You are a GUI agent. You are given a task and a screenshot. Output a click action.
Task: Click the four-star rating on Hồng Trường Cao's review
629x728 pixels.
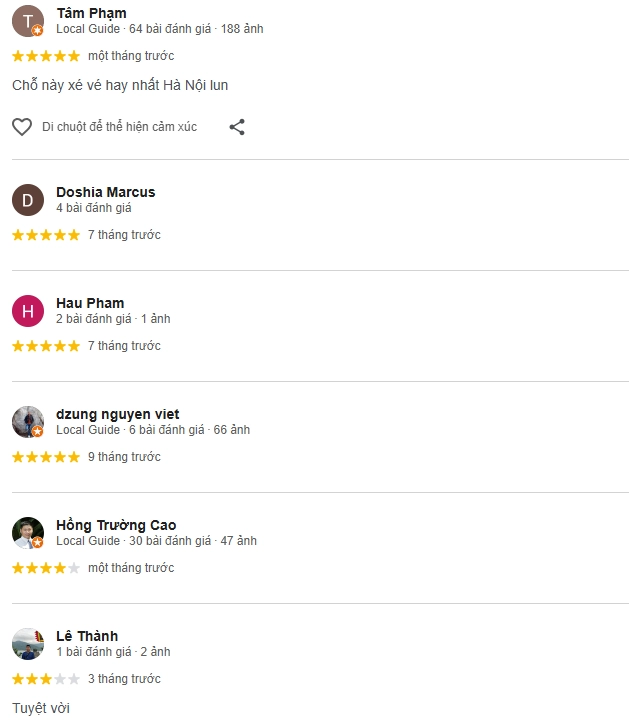click(x=46, y=568)
